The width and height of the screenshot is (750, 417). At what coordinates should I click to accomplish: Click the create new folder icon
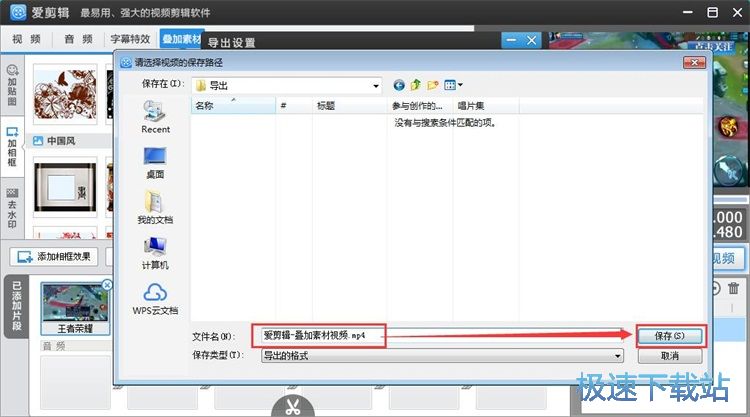(x=433, y=85)
